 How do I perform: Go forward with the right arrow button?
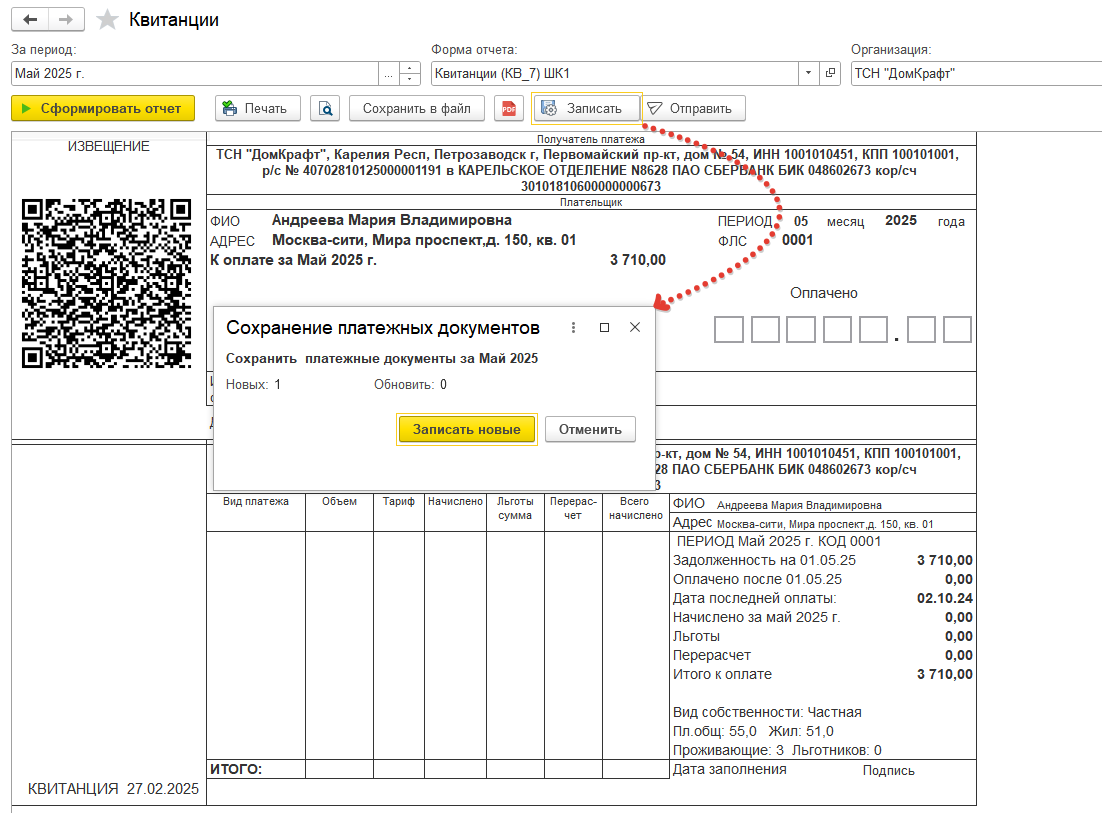click(66, 20)
